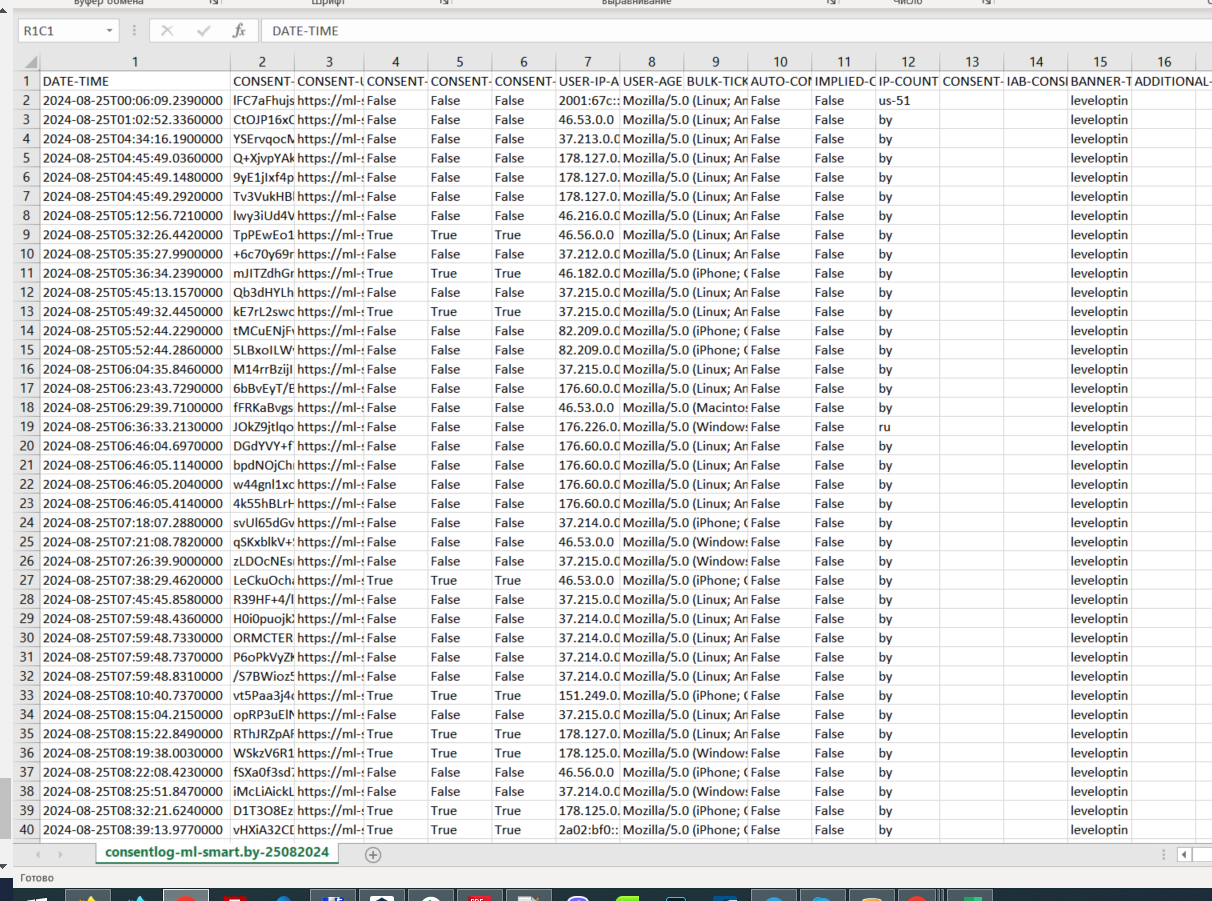Select cell 2024-08-25T07:38:29.4620000

[x=134, y=580]
